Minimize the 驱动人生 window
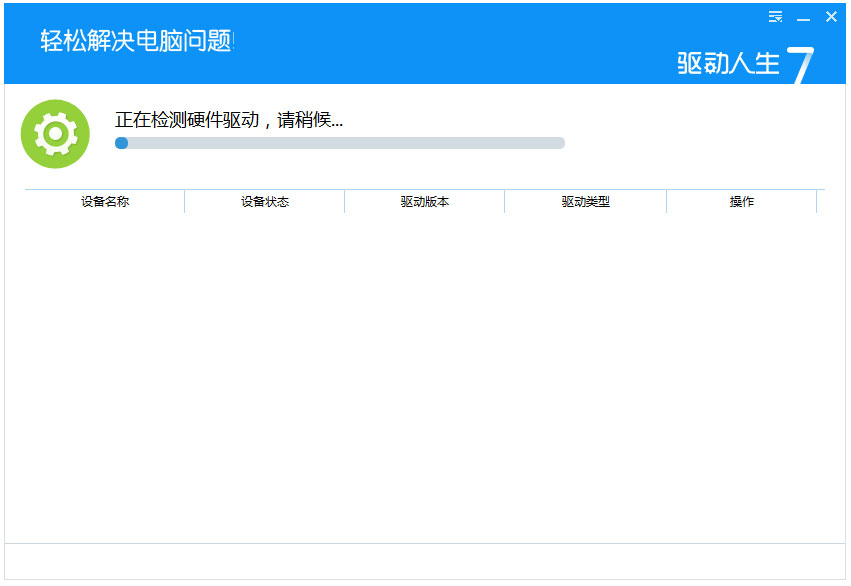This screenshot has width=851, height=586. 803,20
